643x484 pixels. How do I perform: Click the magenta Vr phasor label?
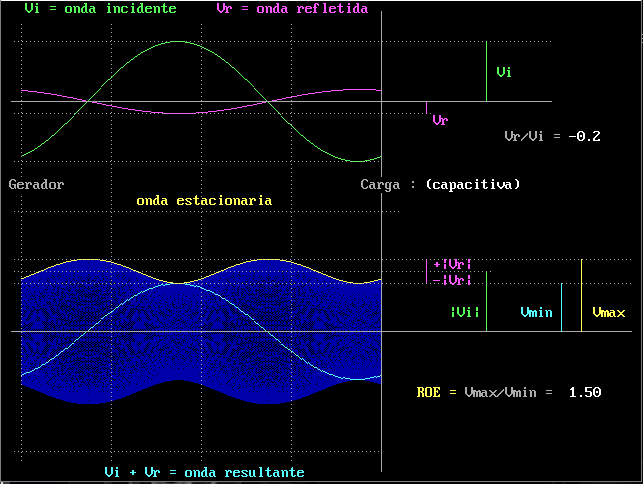440,120
